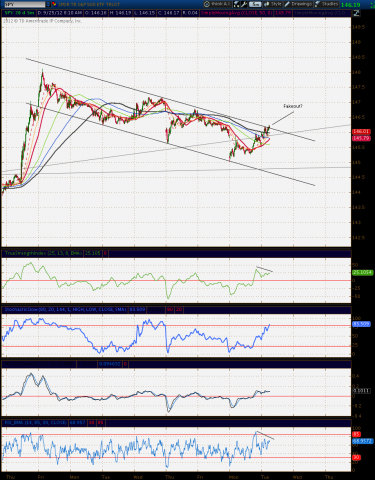Click the StochasticSlow study header label
This screenshot has height=480, width=375.
[x=65, y=310]
